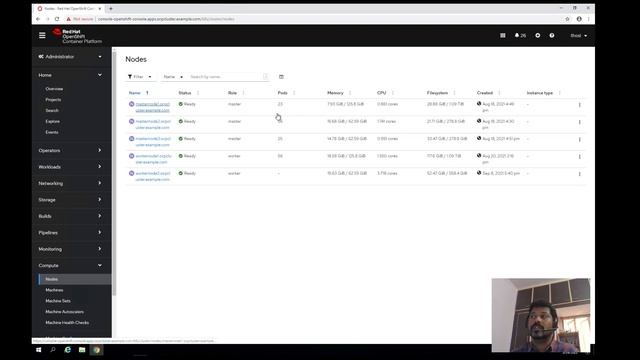Click the browser back arrow

coord(38,19)
